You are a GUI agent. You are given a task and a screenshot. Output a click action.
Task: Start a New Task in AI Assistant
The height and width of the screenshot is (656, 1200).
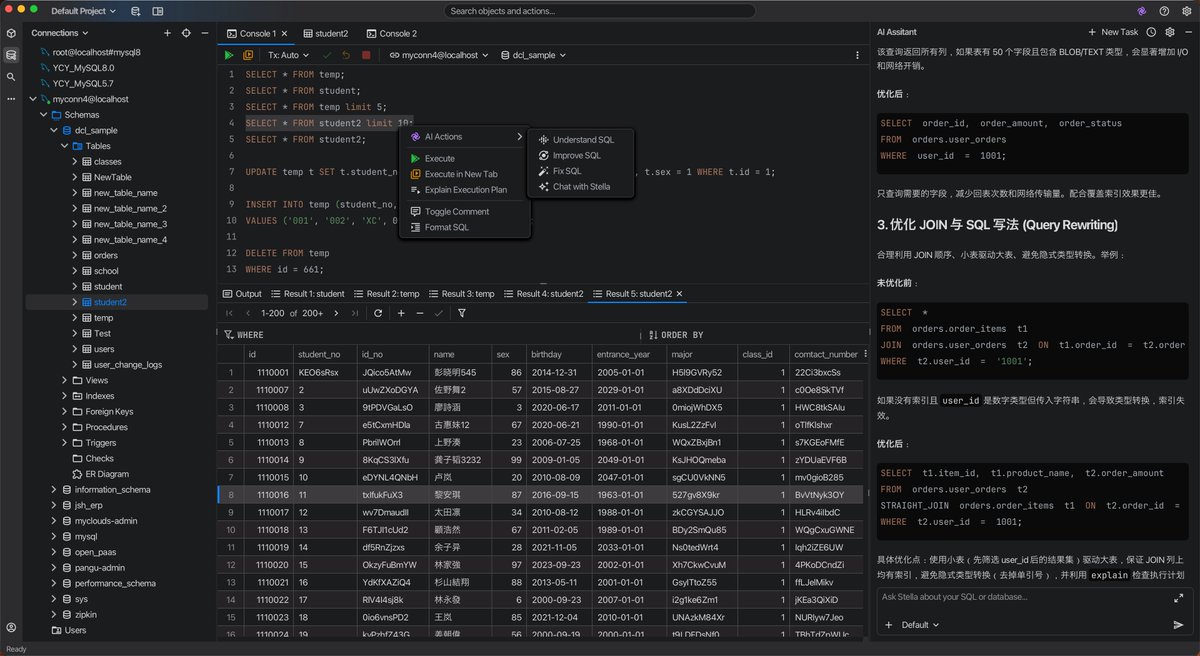(1113, 32)
